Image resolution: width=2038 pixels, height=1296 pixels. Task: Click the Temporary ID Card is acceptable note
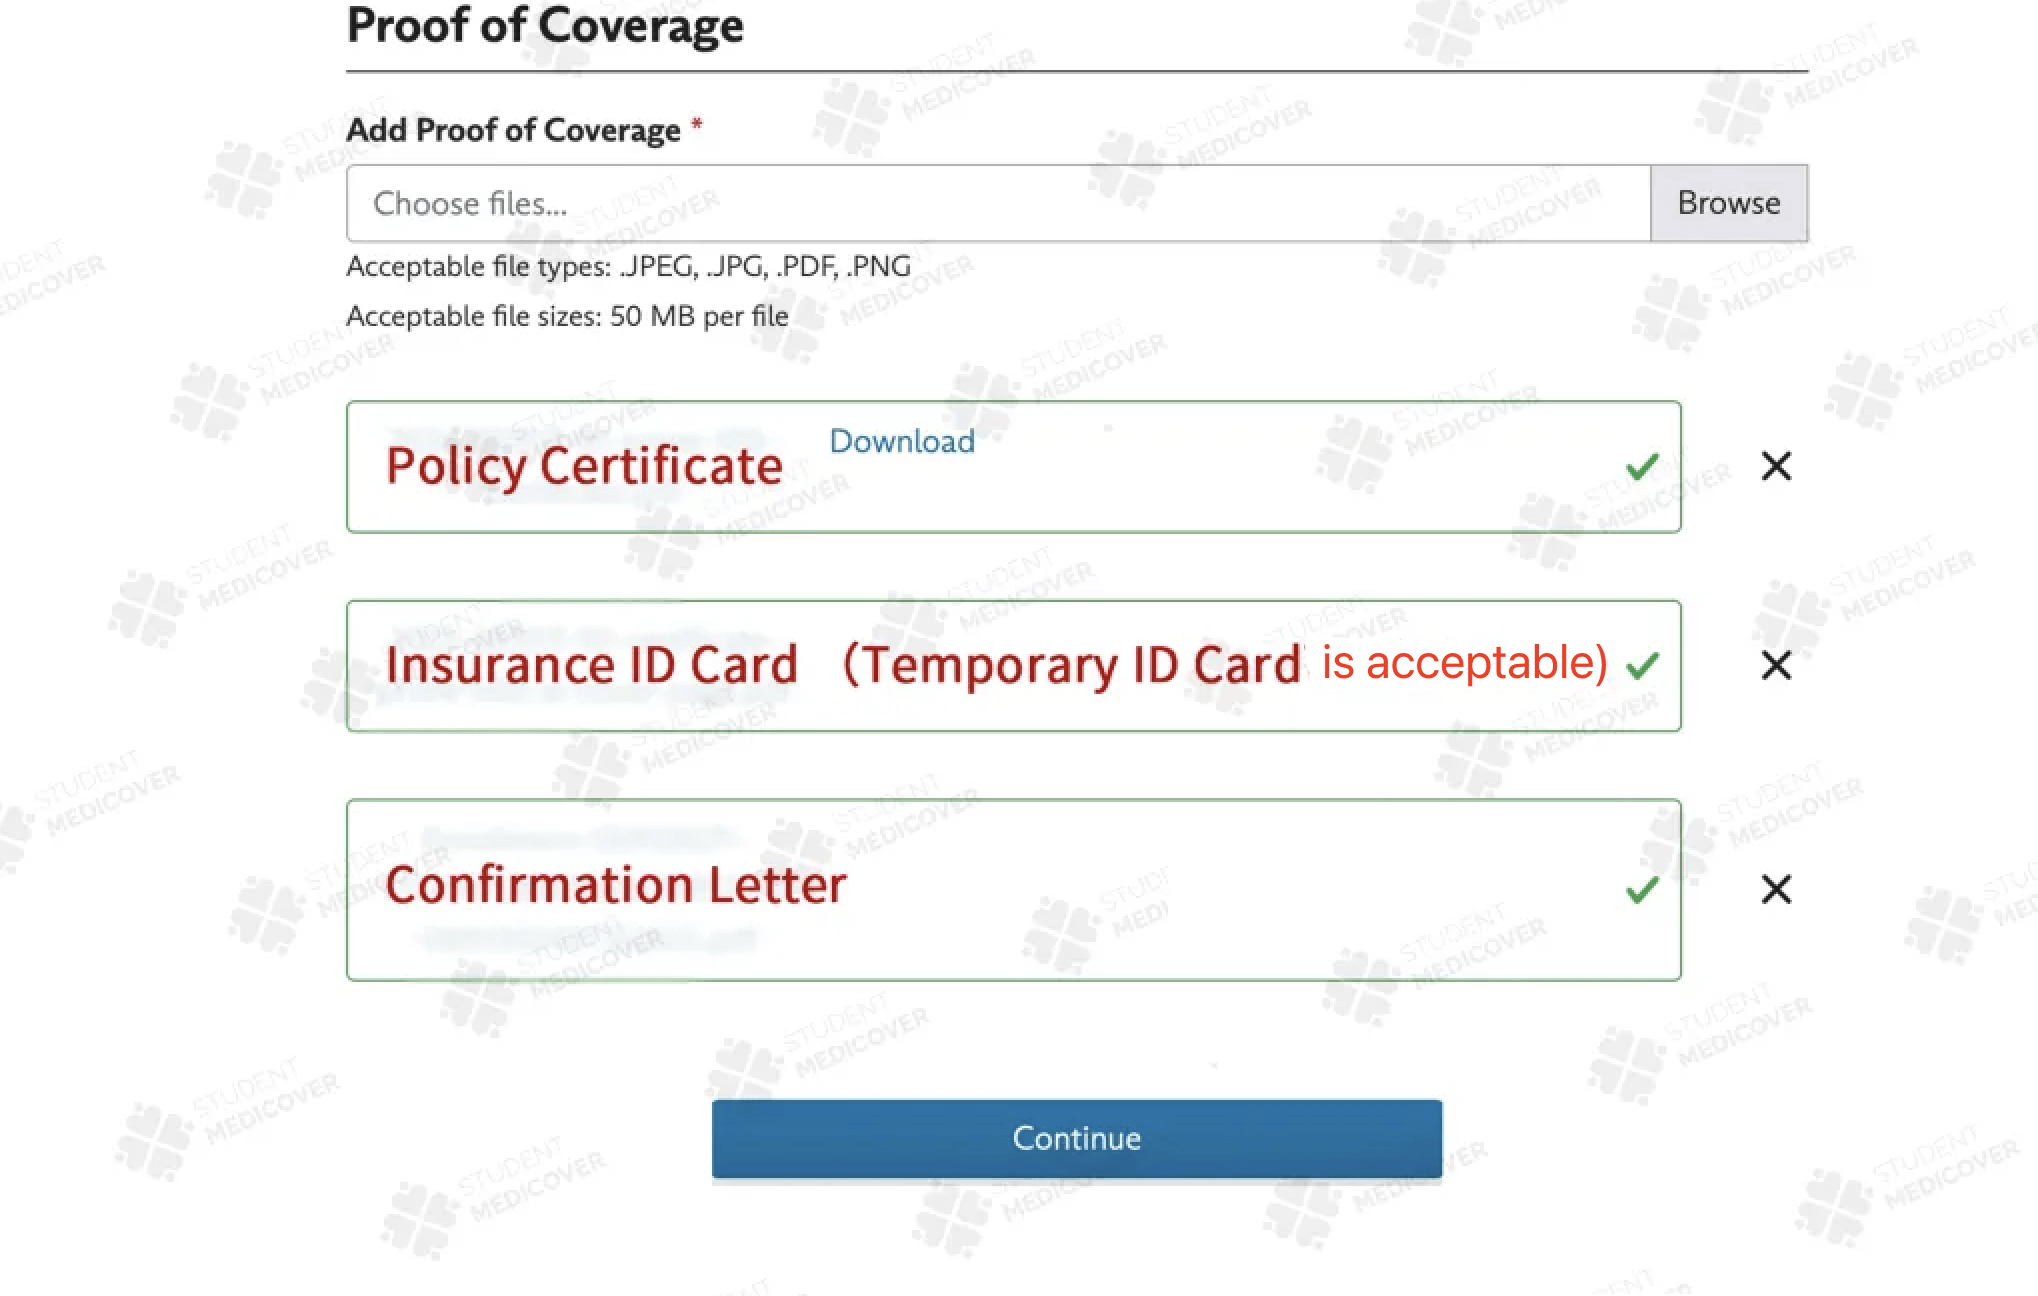[1226, 664]
